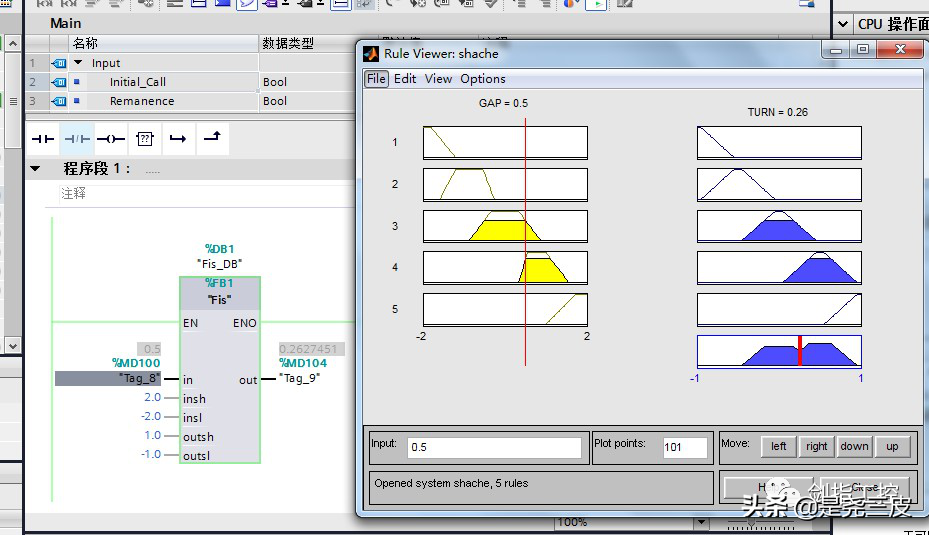Screen dimensions: 929x535
Task: Insert a normally closed contact
Action: [x=77, y=139]
